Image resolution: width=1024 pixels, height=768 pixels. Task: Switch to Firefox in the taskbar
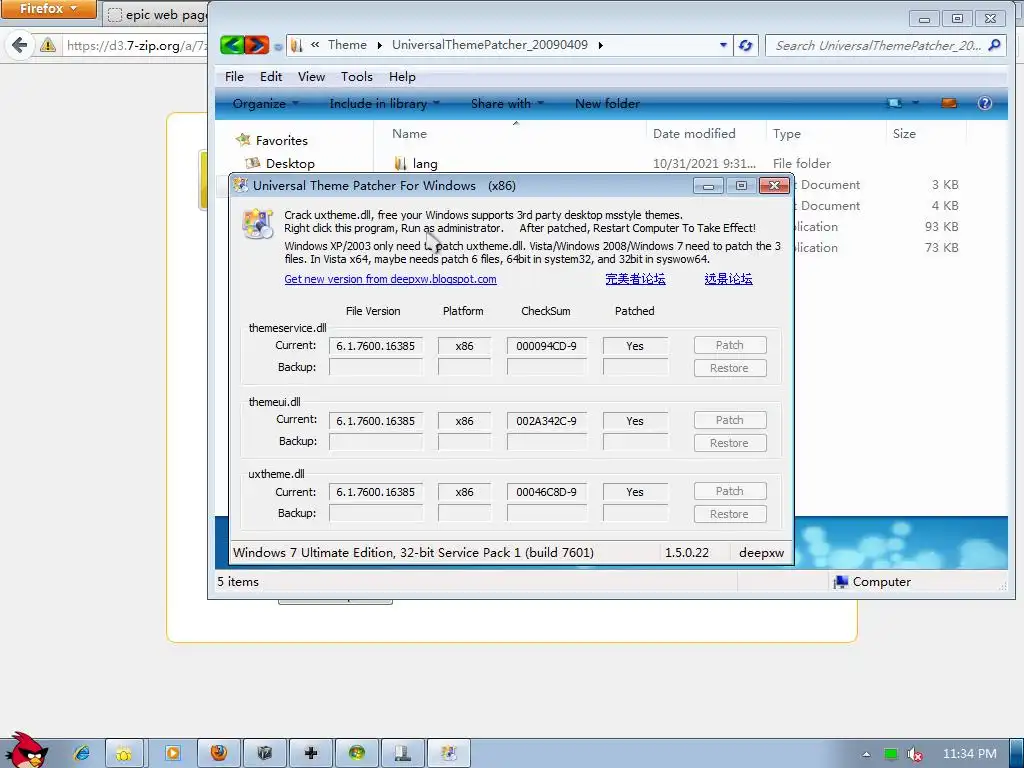click(x=219, y=753)
